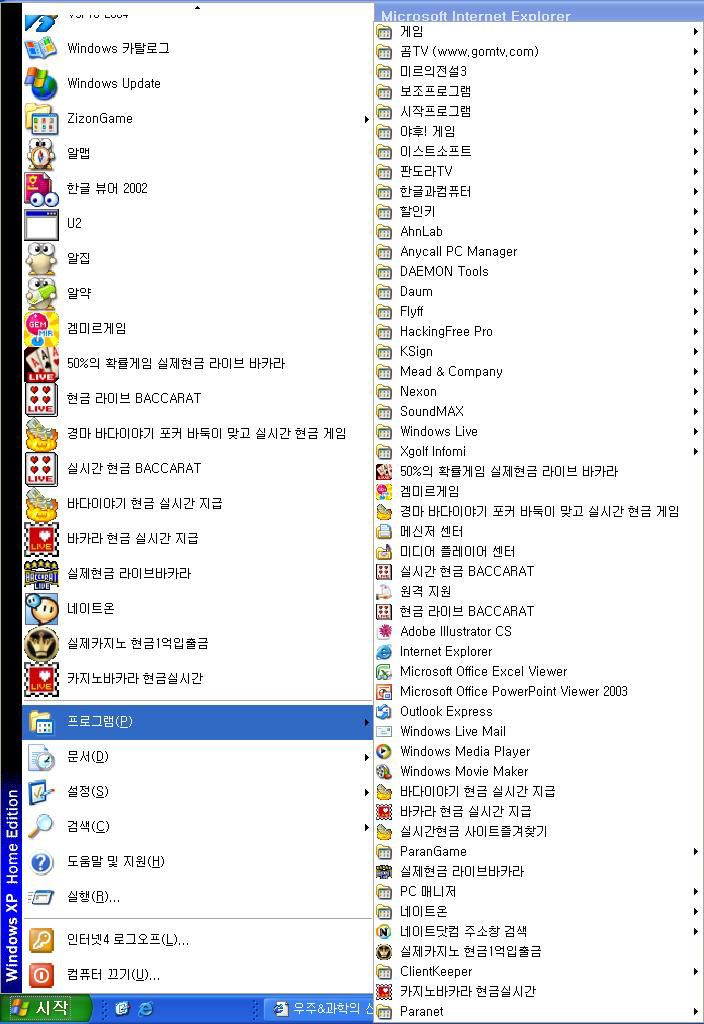Screen dimensions: 704x1024
Task: Open 검색(C) menu
Action: (x=197, y=827)
